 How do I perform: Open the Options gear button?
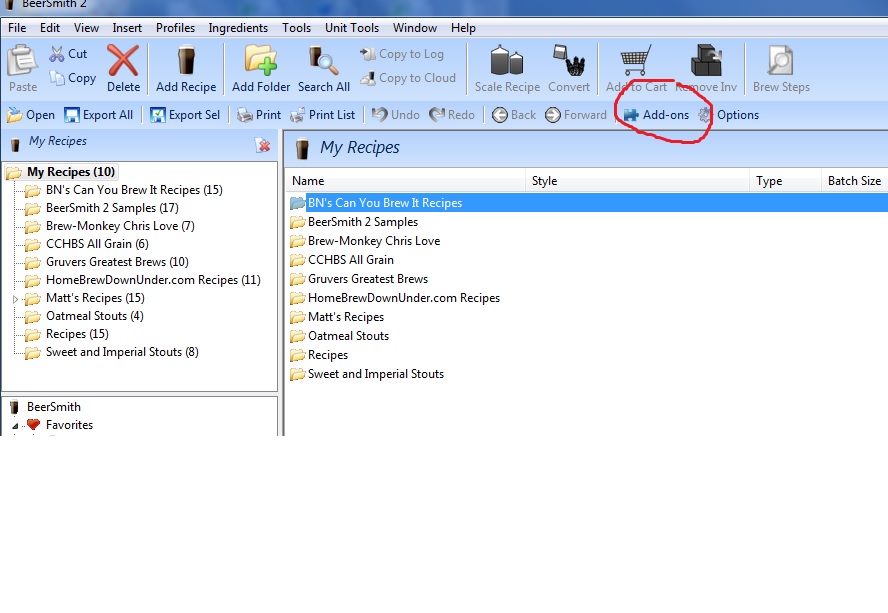pos(728,115)
